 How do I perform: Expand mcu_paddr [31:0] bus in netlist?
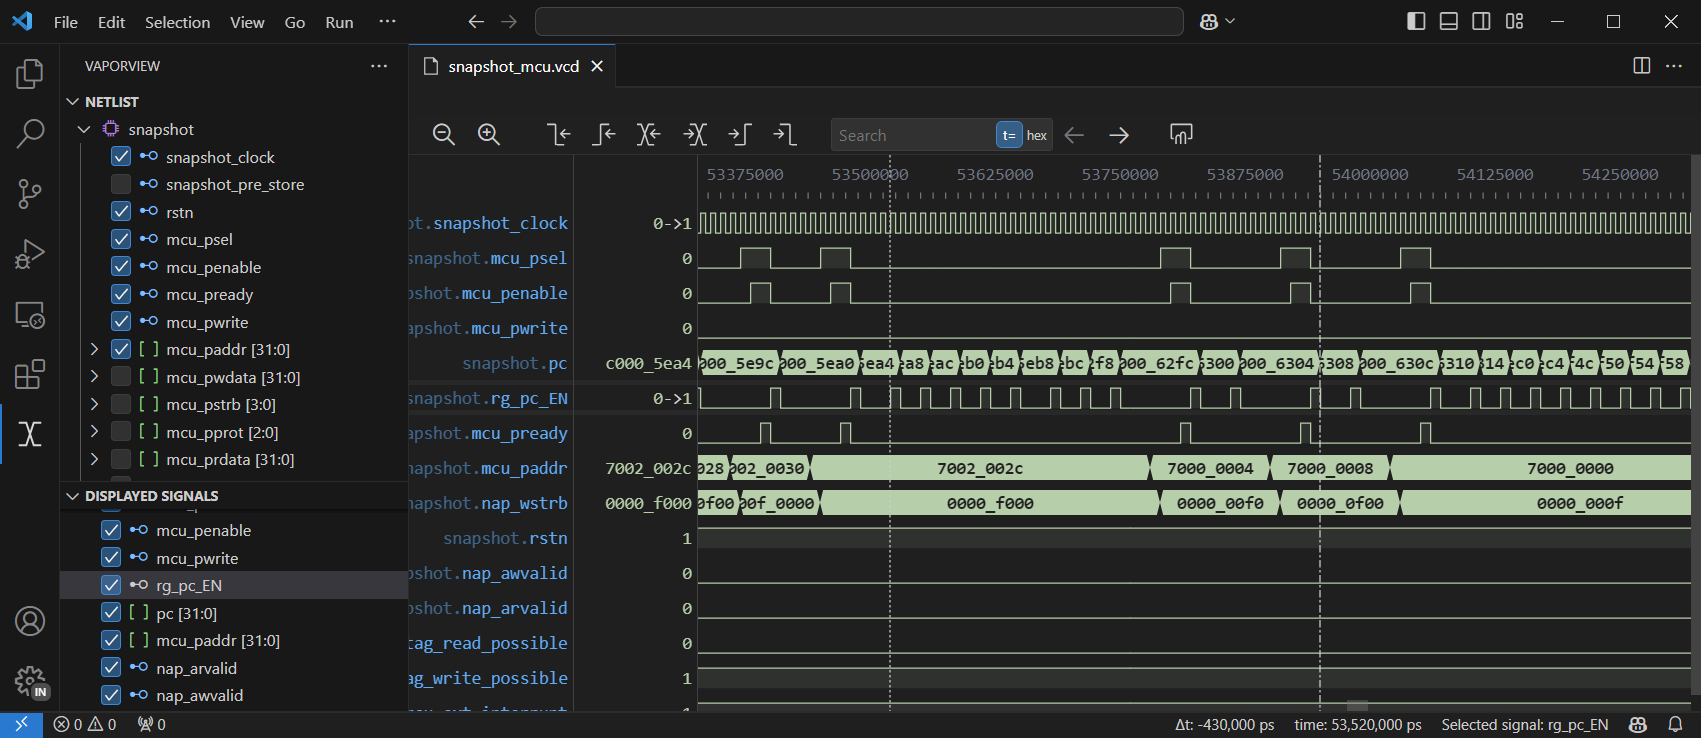click(94, 349)
